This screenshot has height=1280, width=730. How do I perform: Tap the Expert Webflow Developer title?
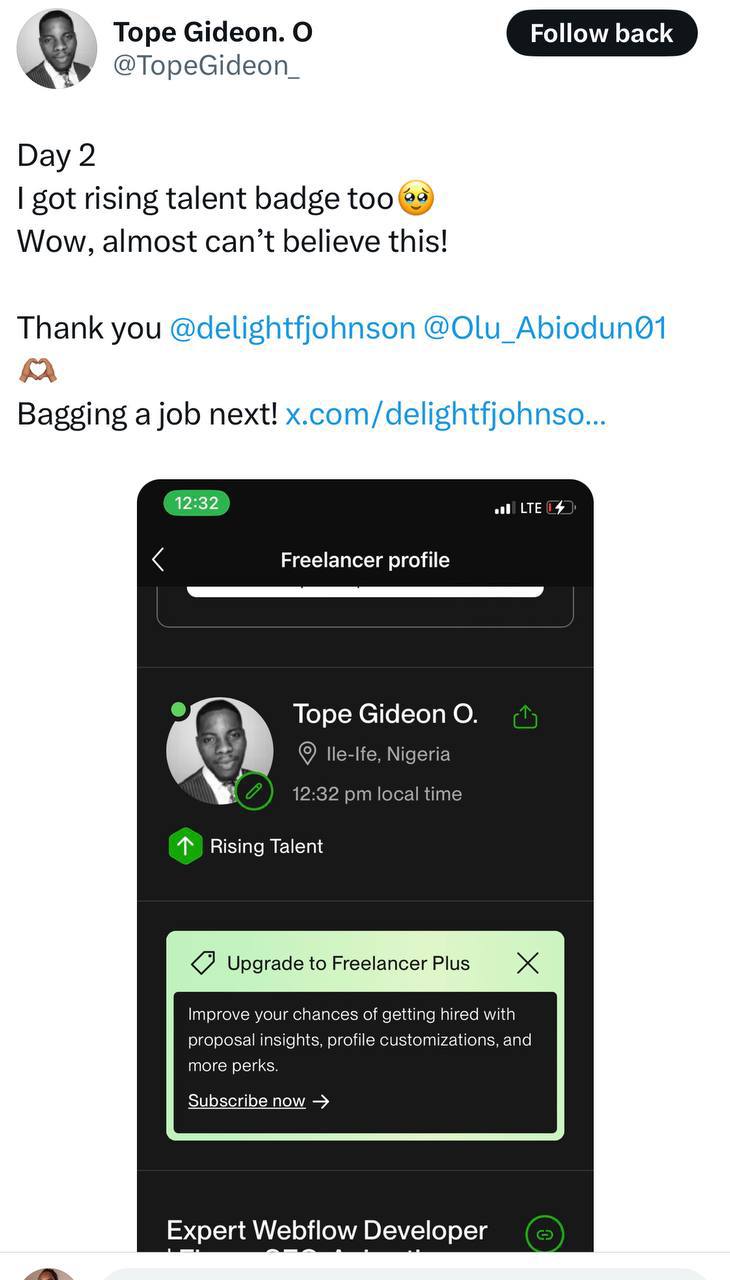[327, 1230]
